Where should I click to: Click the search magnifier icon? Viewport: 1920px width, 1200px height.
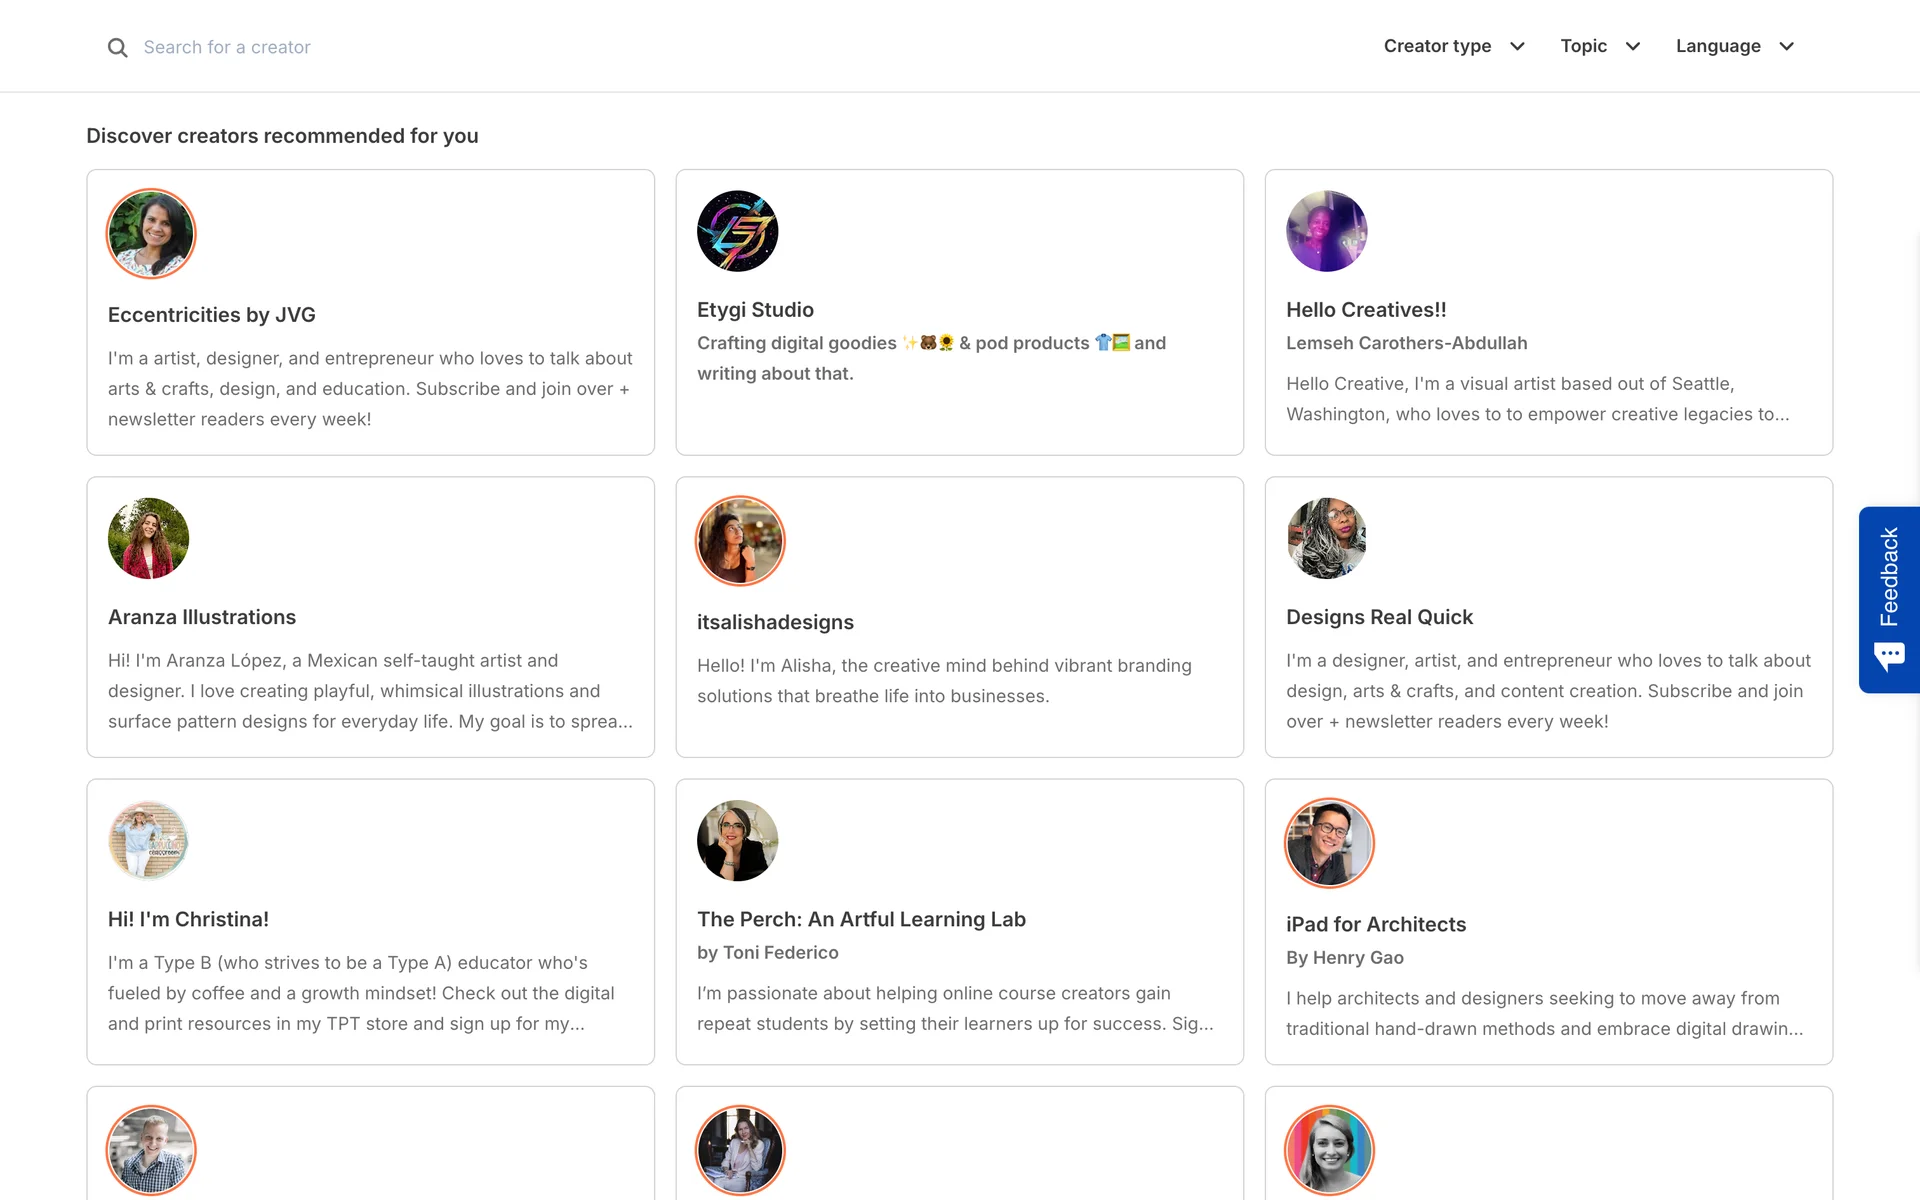pyautogui.click(x=118, y=48)
